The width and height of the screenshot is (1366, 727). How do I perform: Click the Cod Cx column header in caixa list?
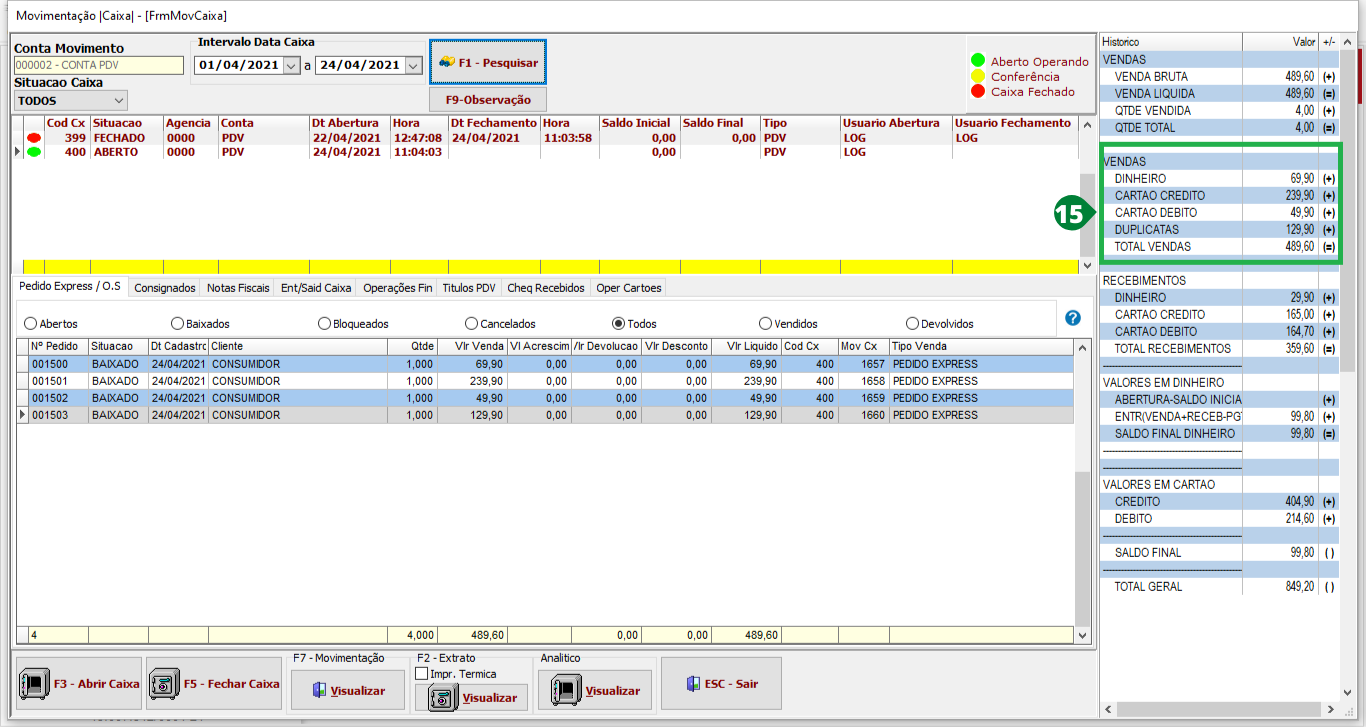(66, 123)
